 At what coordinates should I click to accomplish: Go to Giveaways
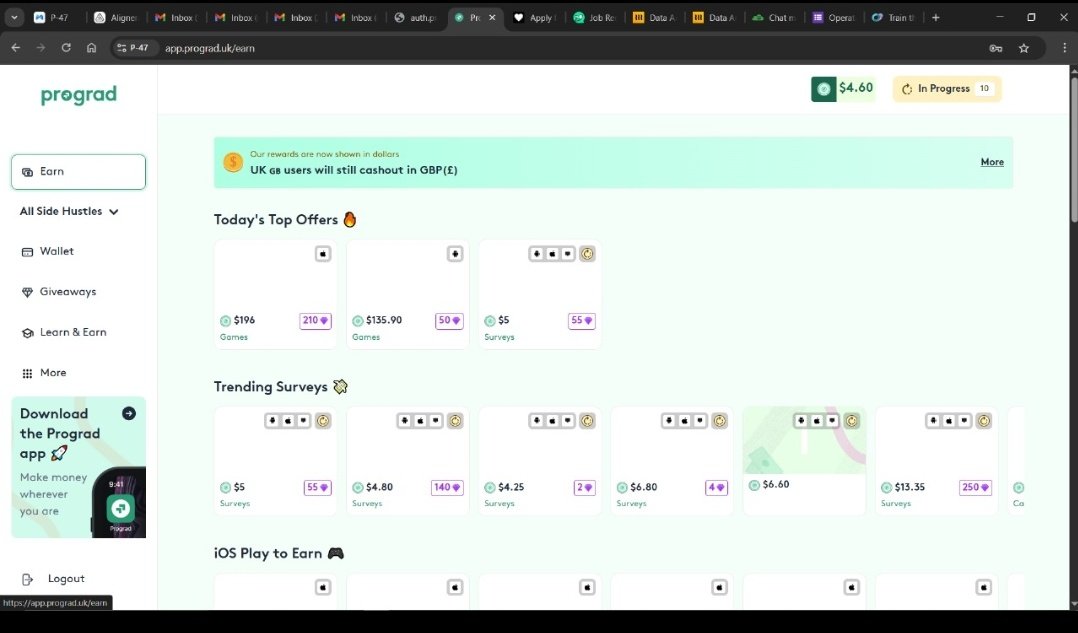coord(58,292)
